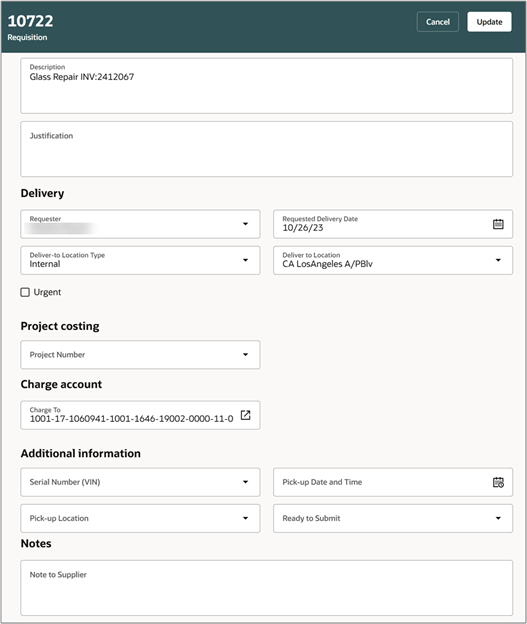527x624 pixels.
Task: Click the Update button
Action: click(489, 22)
